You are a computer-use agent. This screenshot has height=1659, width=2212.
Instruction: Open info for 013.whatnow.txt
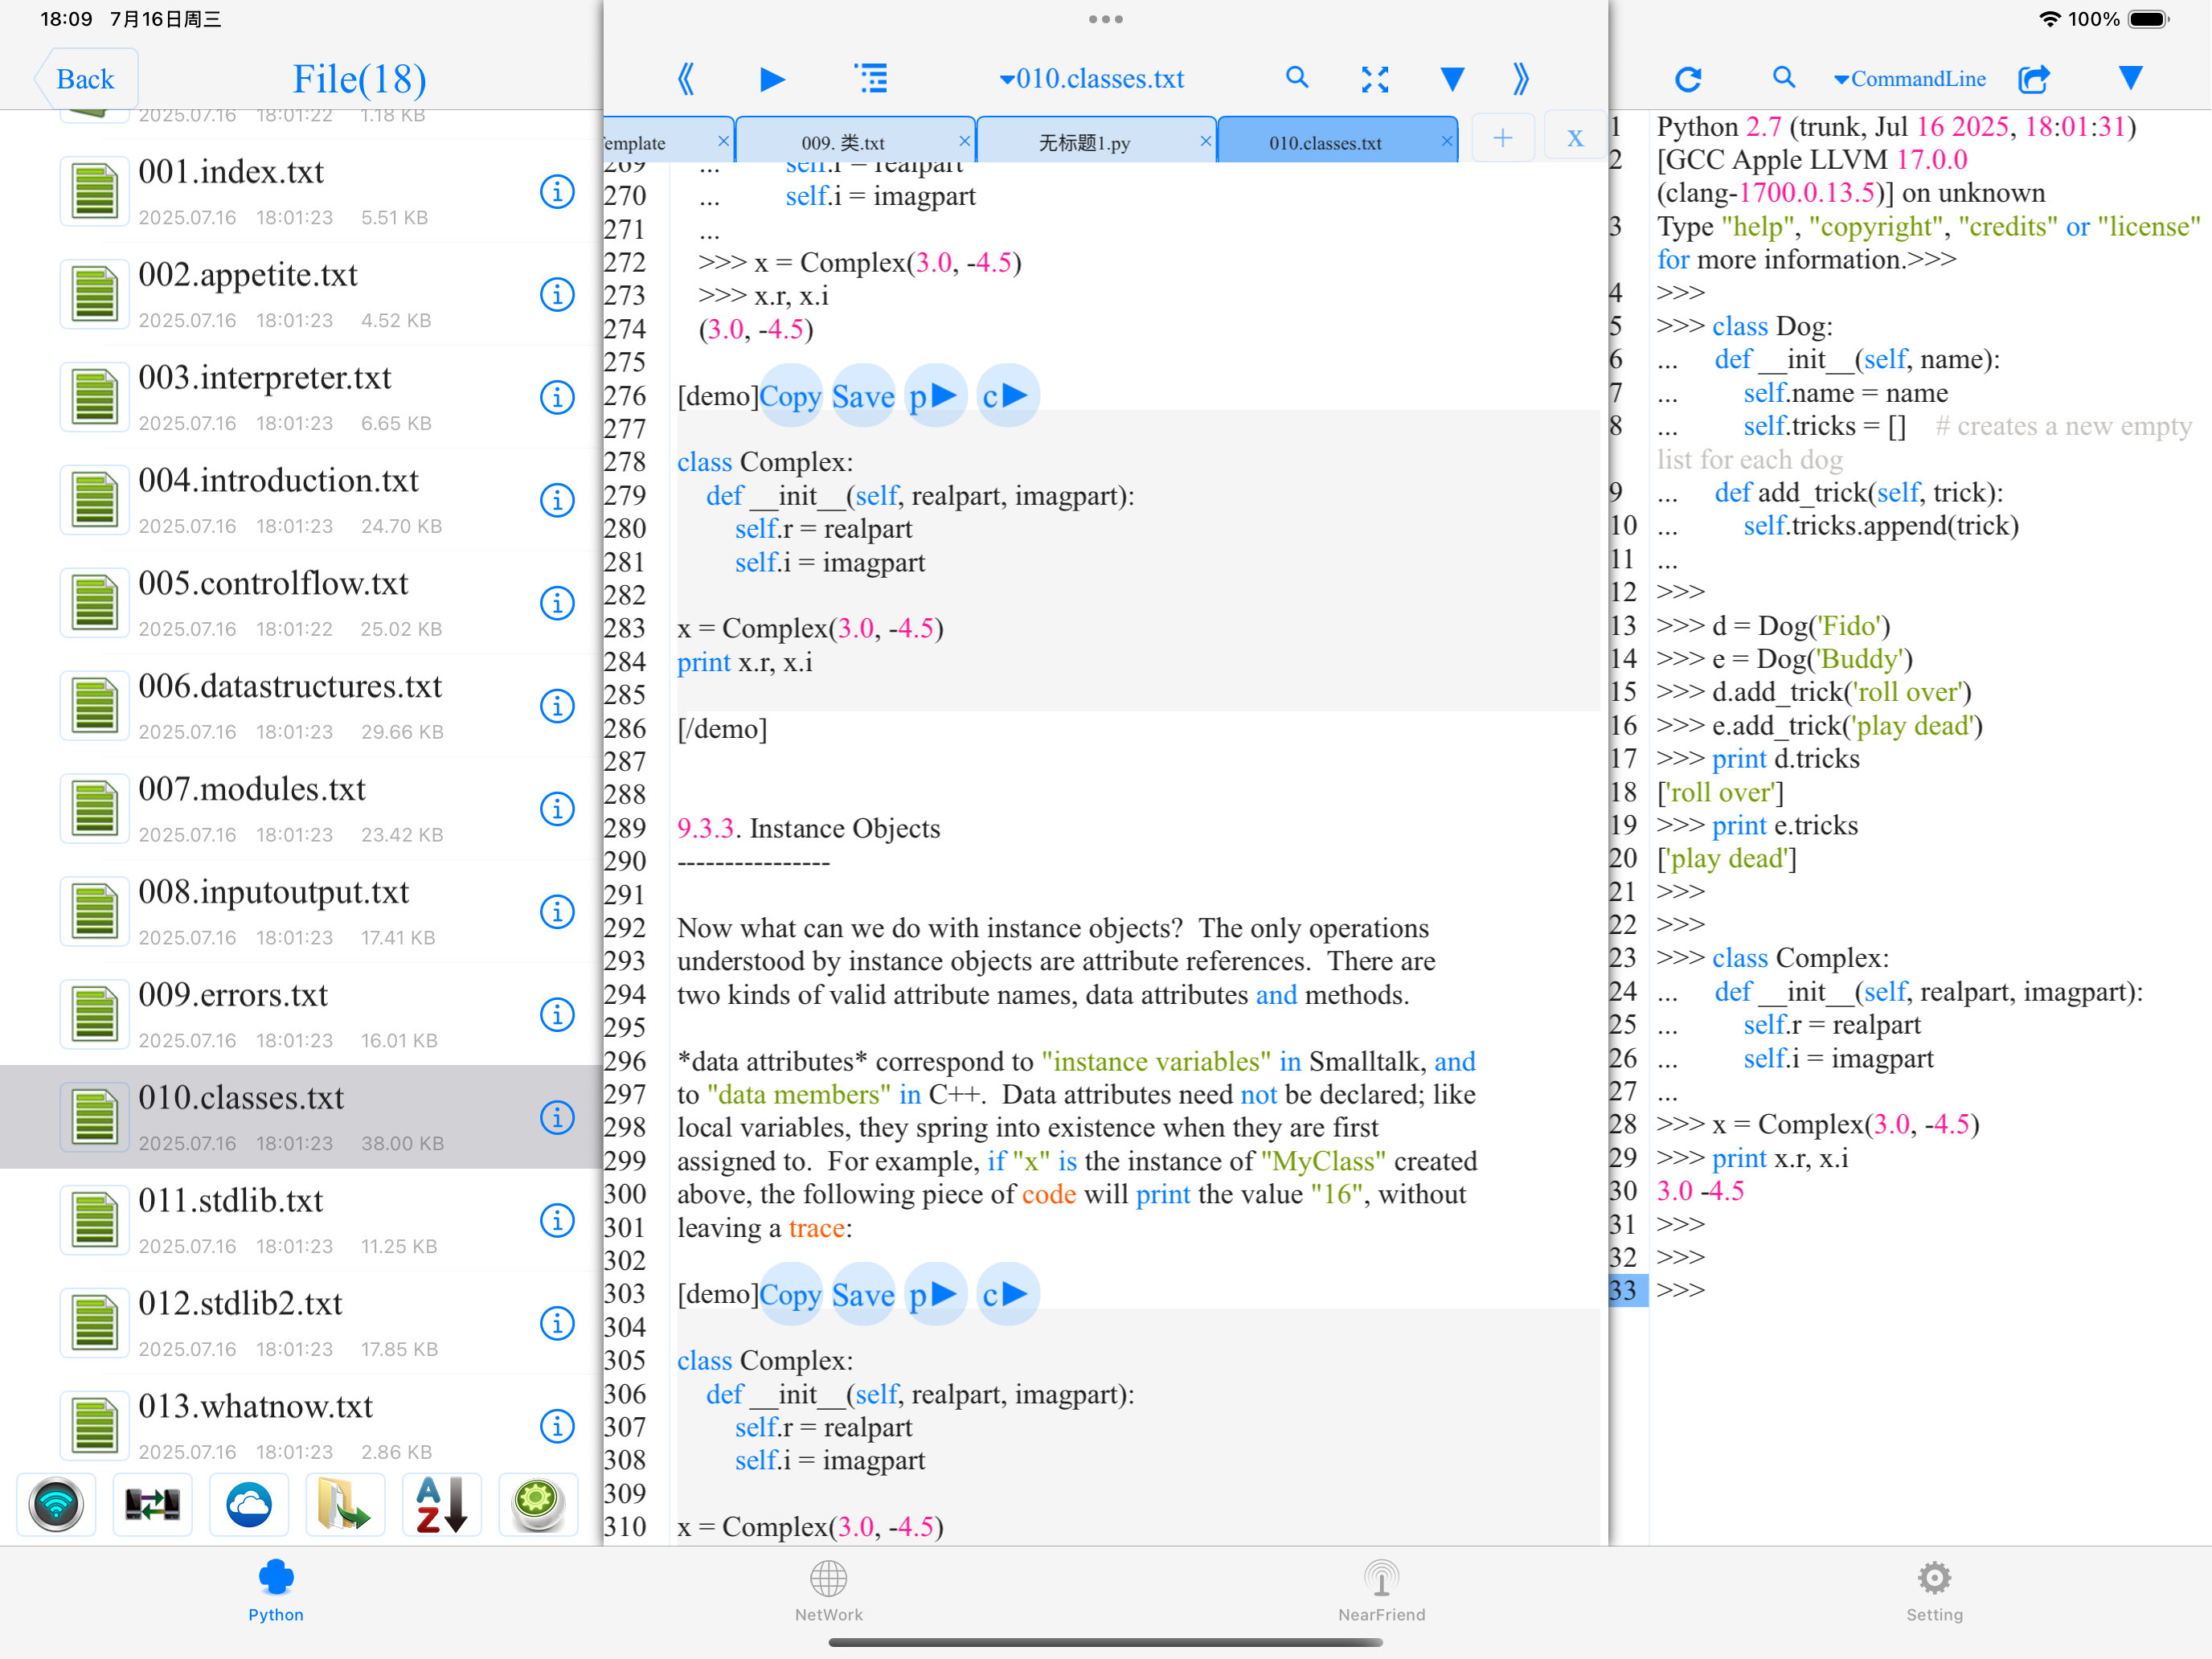coord(557,1426)
